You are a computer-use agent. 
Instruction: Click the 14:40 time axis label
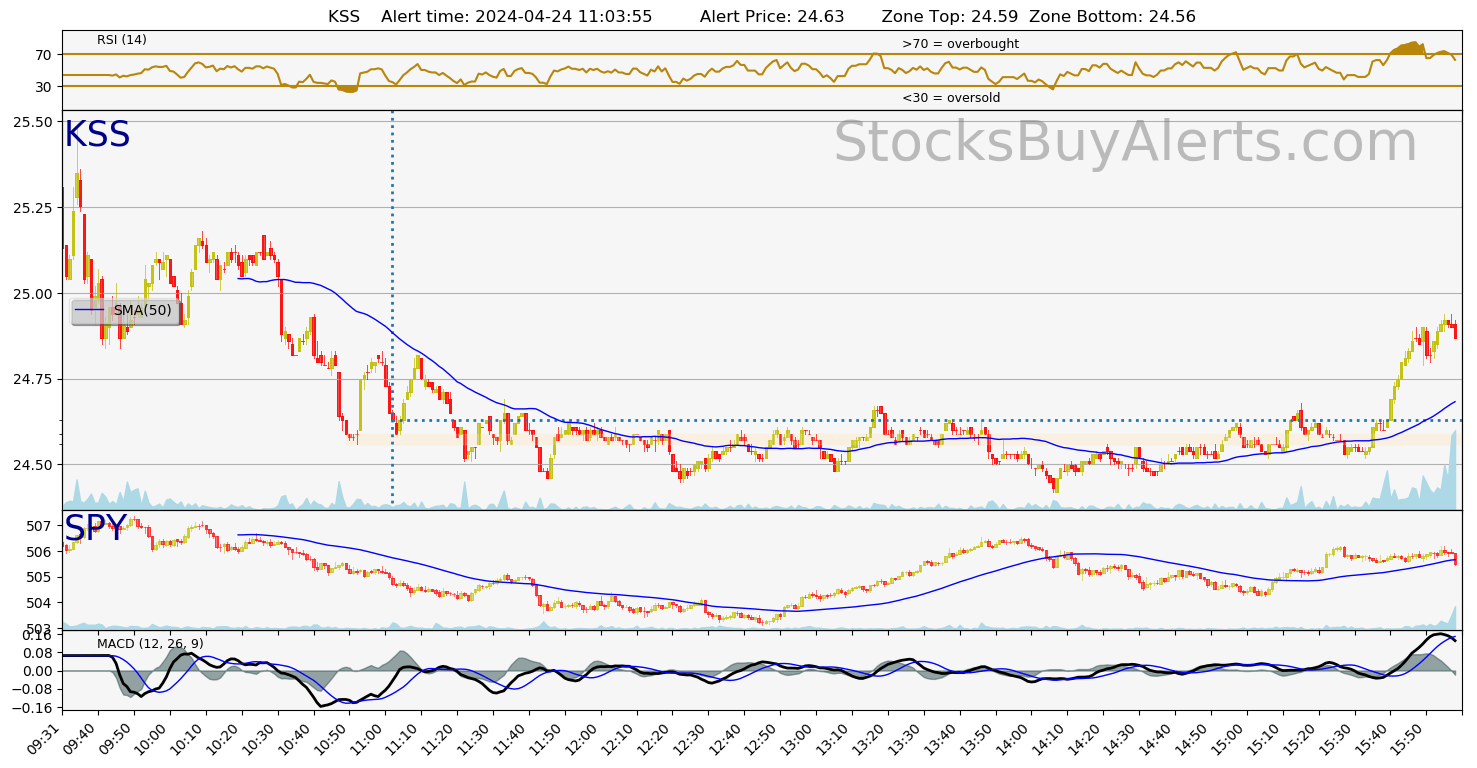(1157, 739)
